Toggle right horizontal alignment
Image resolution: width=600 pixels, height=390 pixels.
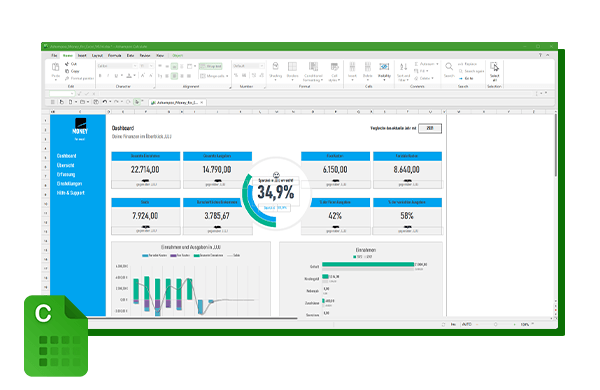pyautogui.click(x=181, y=76)
